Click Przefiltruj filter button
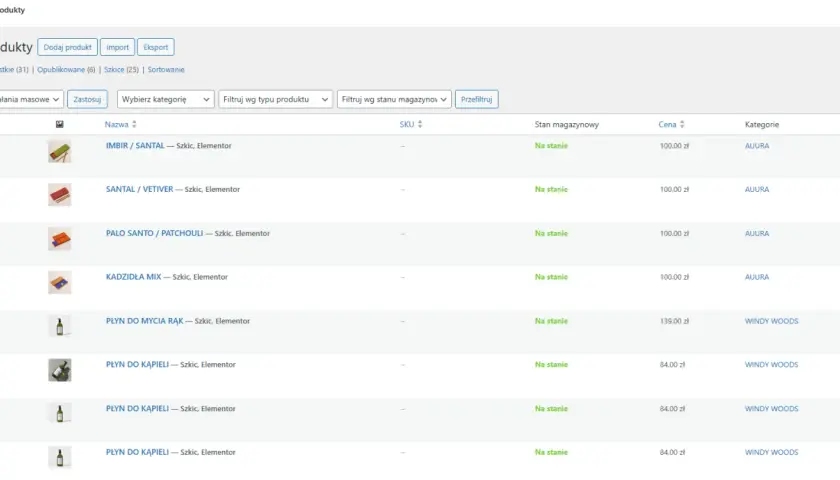This screenshot has height=480, width=840. click(x=477, y=99)
